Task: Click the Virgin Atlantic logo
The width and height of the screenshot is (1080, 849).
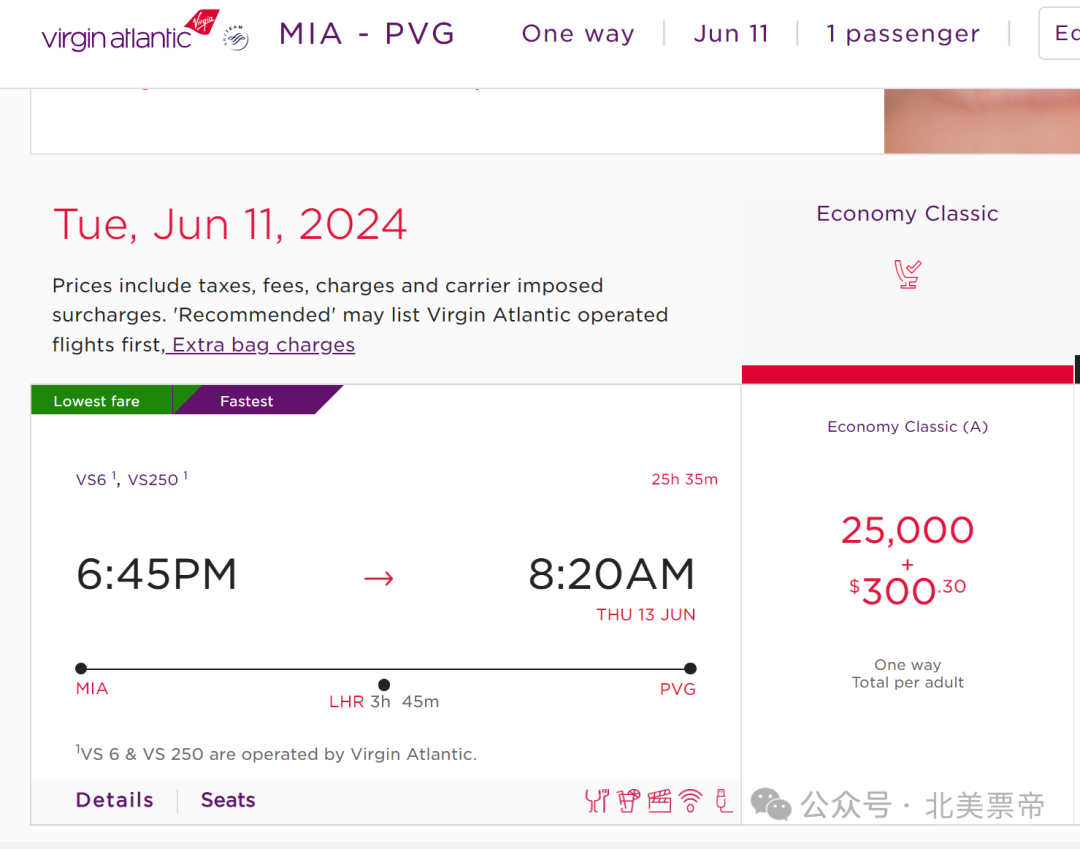Action: point(130,31)
